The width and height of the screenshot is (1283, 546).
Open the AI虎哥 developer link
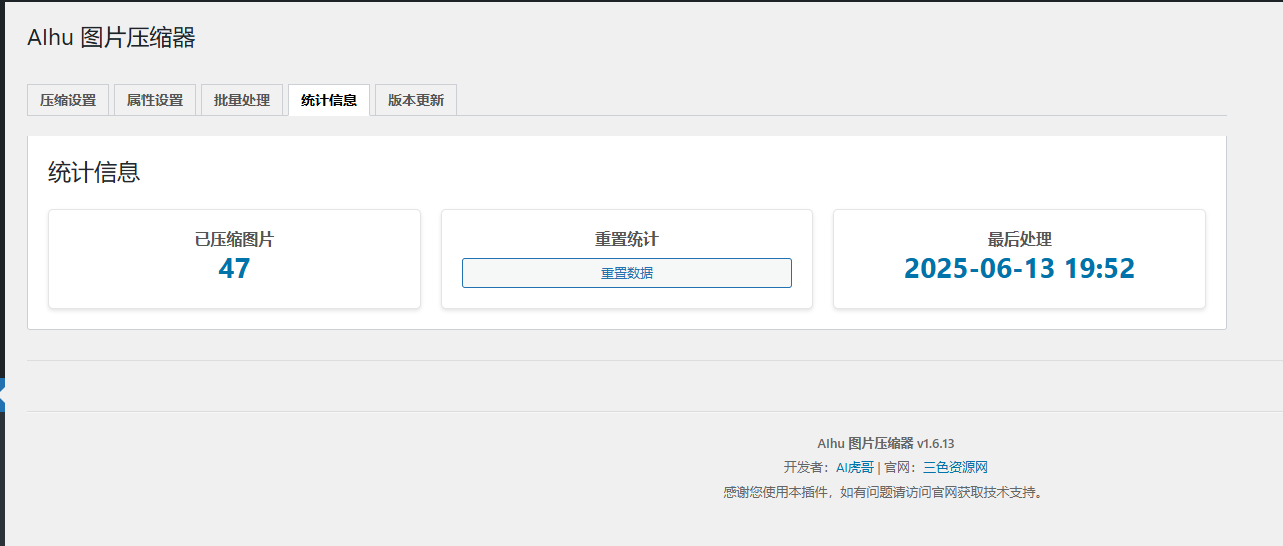[x=855, y=467]
